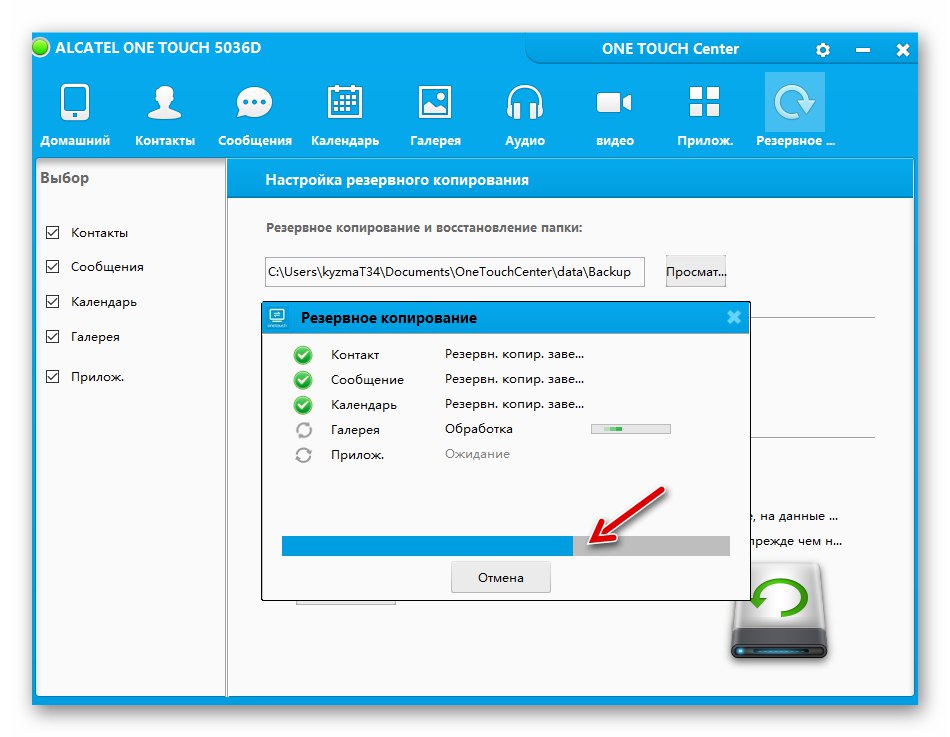Open the Прилож. apps grid icon
Image resolution: width=950 pixels, height=737 pixels.
pyautogui.click(x=704, y=101)
